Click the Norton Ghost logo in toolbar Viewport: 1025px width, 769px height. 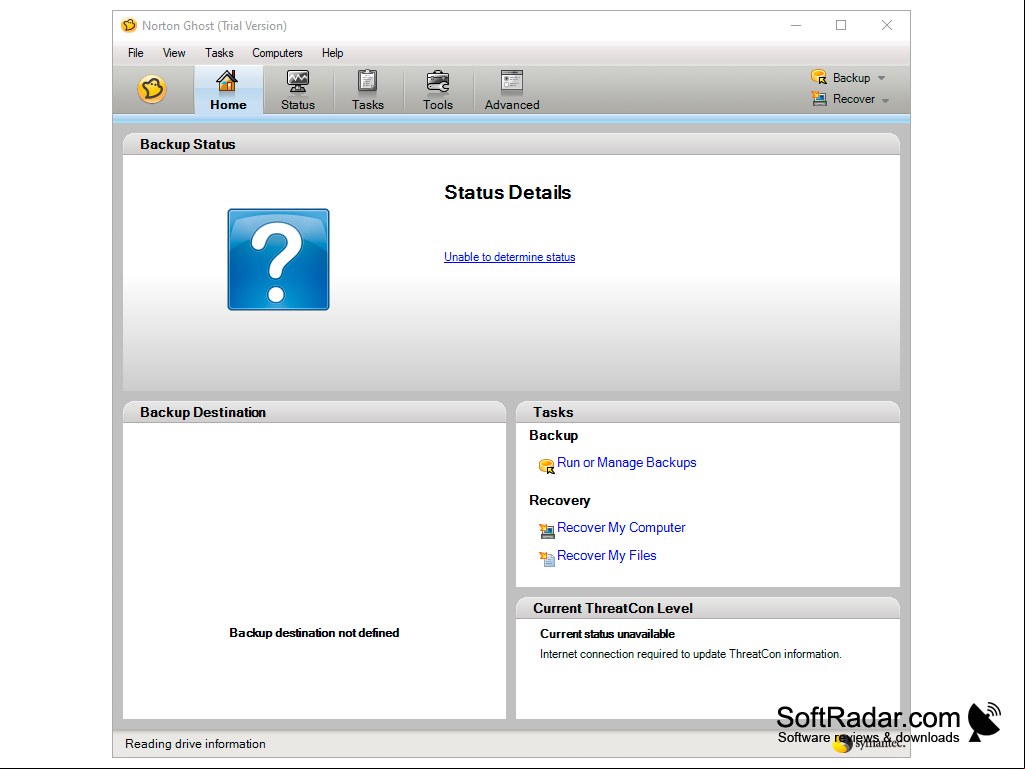(152, 89)
